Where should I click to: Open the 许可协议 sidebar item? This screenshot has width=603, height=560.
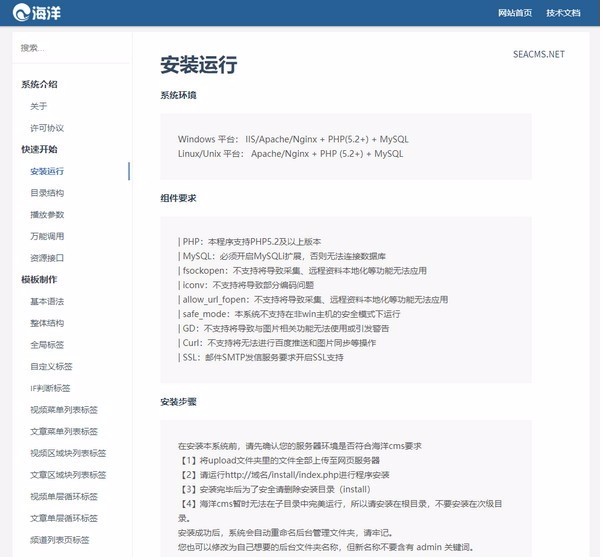point(47,128)
